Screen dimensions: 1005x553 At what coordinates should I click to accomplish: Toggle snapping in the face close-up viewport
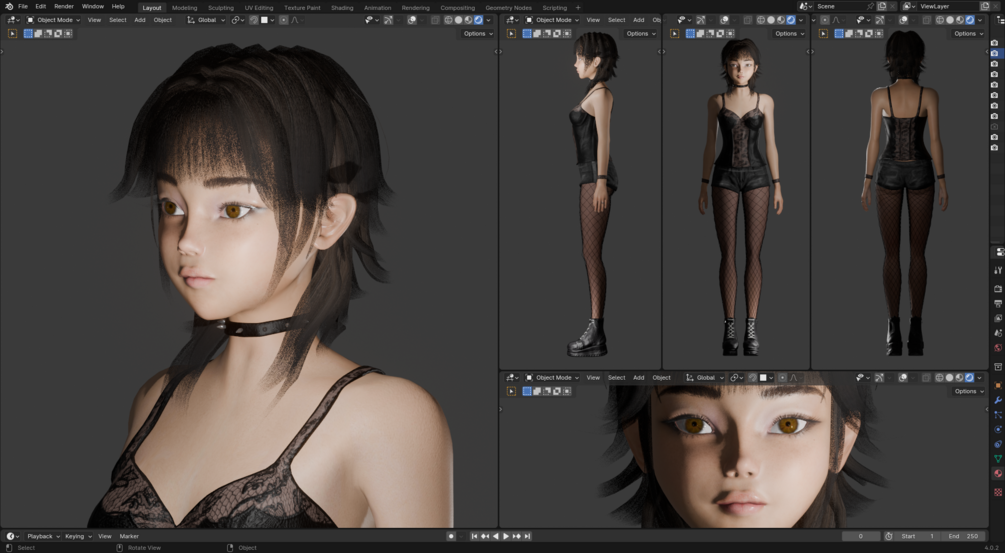752,377
